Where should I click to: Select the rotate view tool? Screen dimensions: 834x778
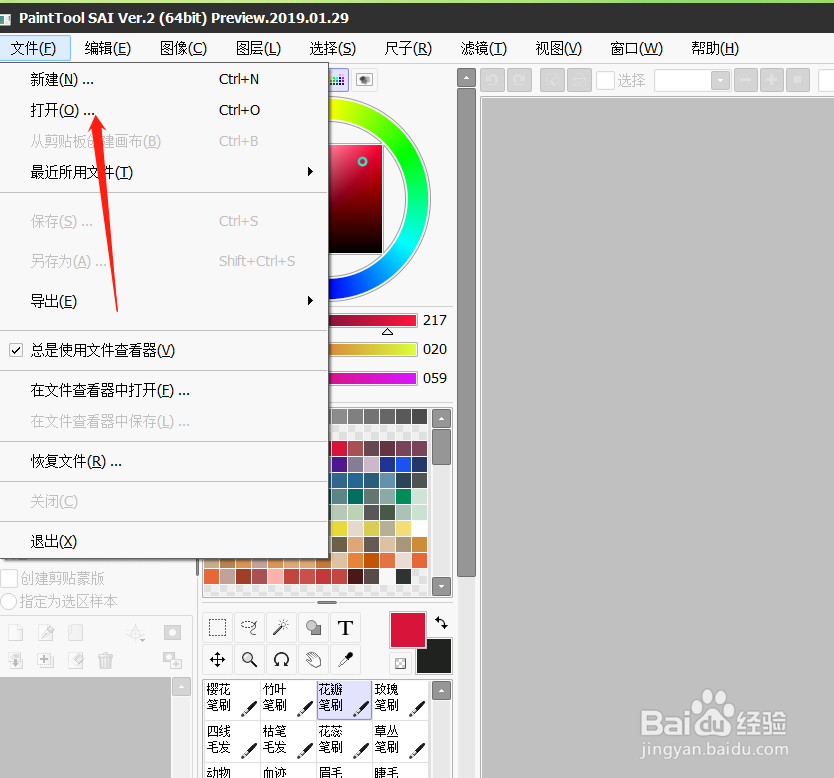tap(281, 660)
